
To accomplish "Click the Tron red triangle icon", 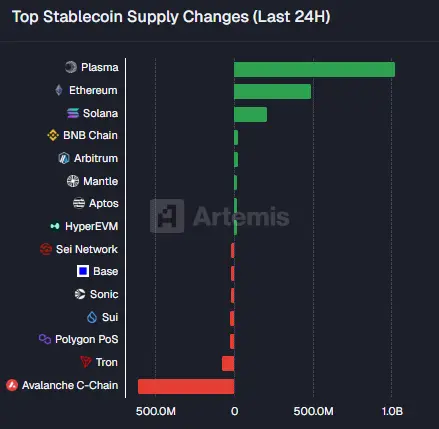I will [86, 362].
